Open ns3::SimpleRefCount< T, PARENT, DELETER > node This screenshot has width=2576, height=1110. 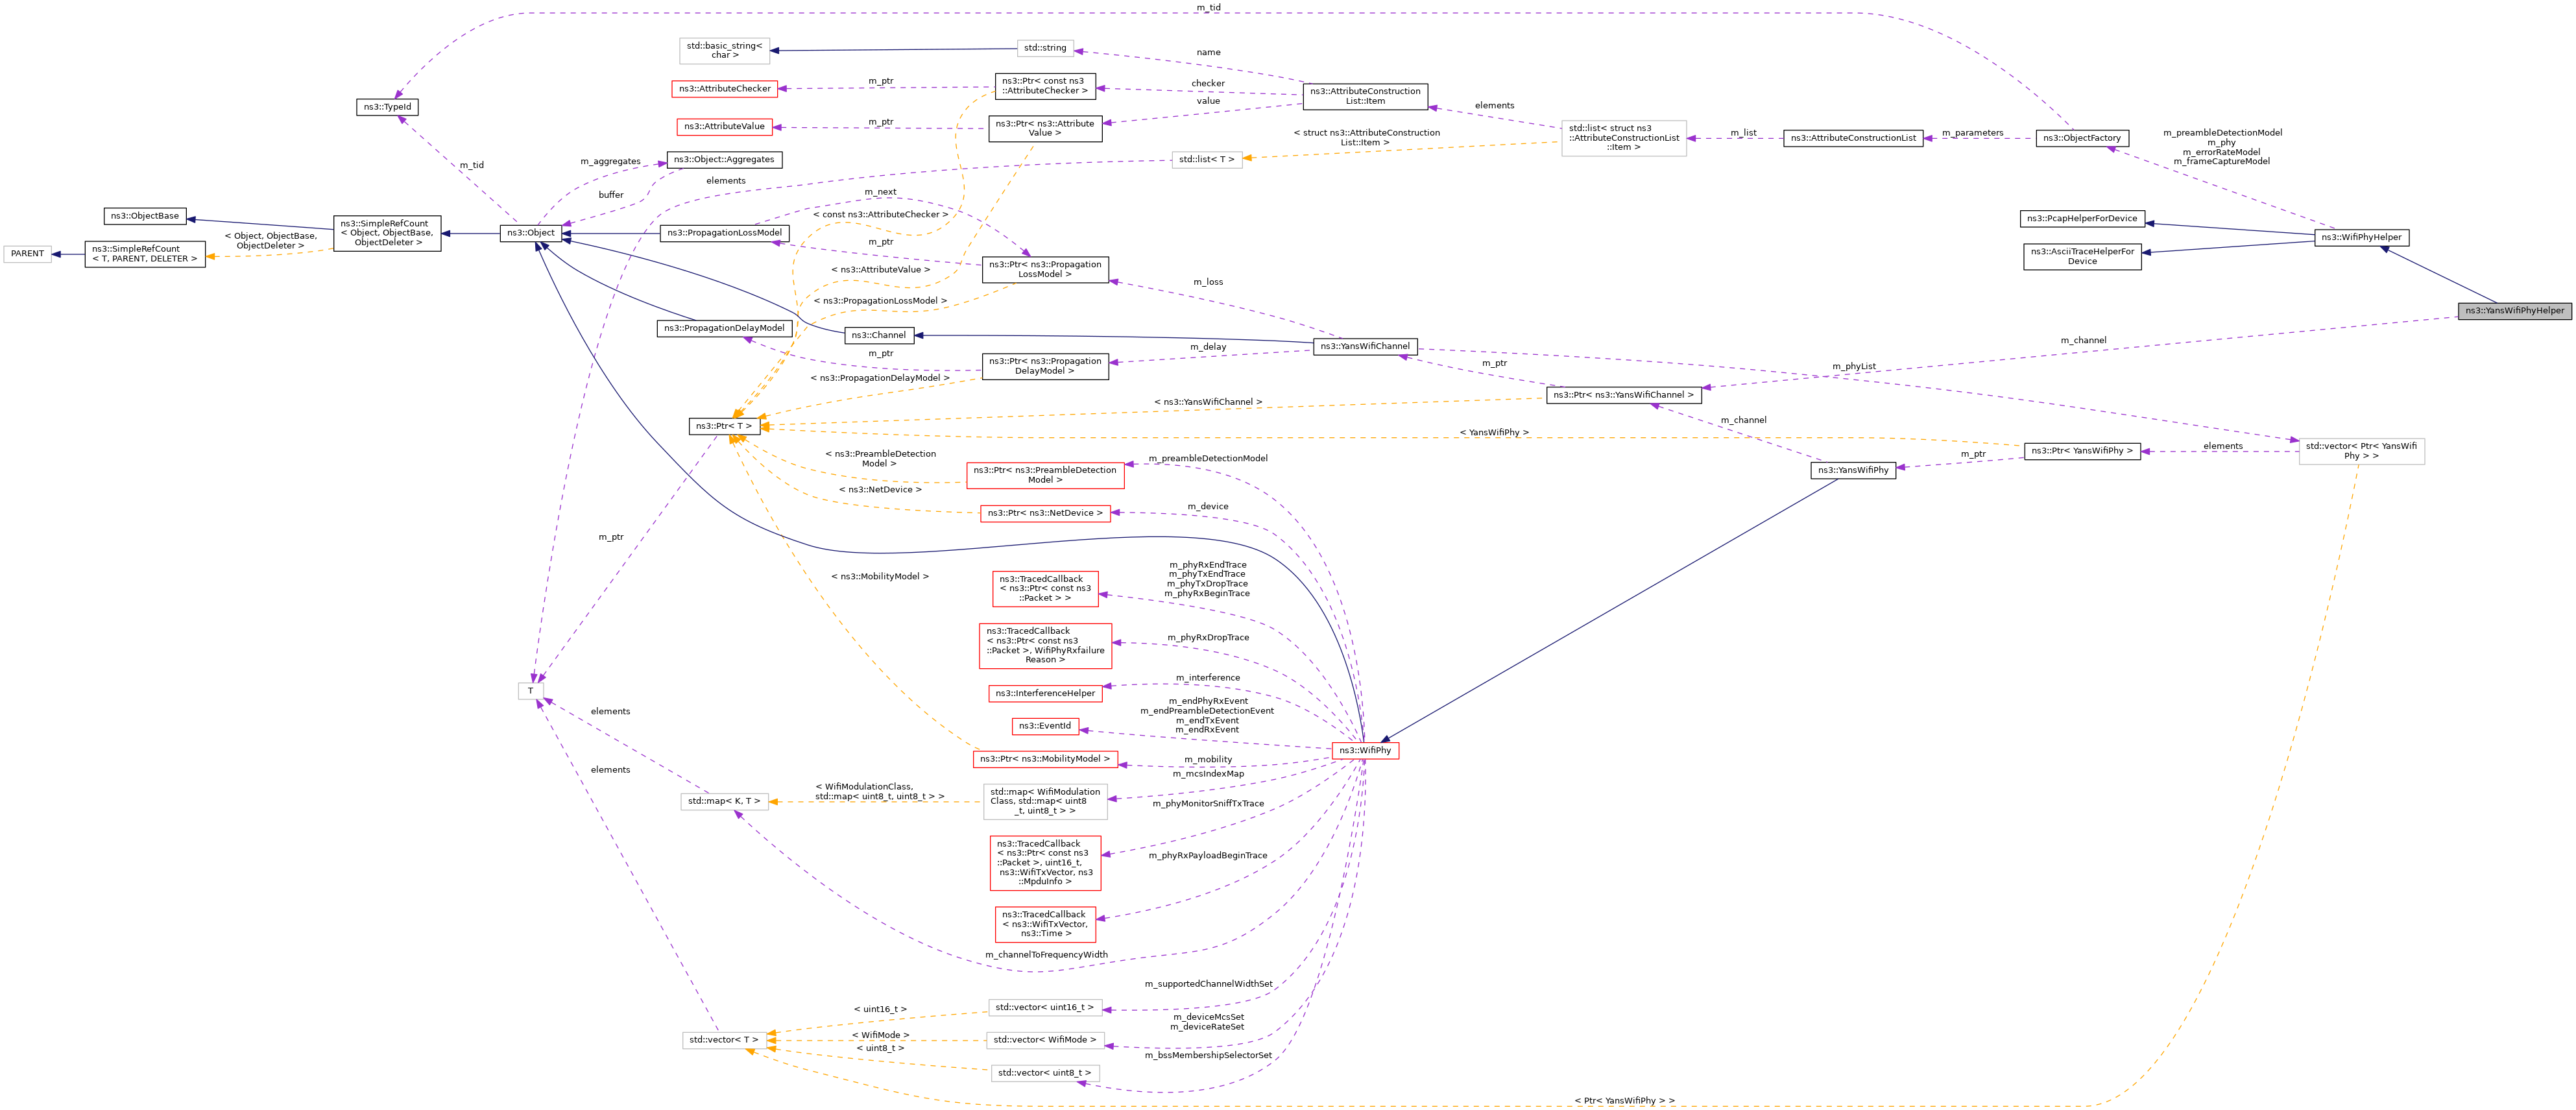[145, 254]
